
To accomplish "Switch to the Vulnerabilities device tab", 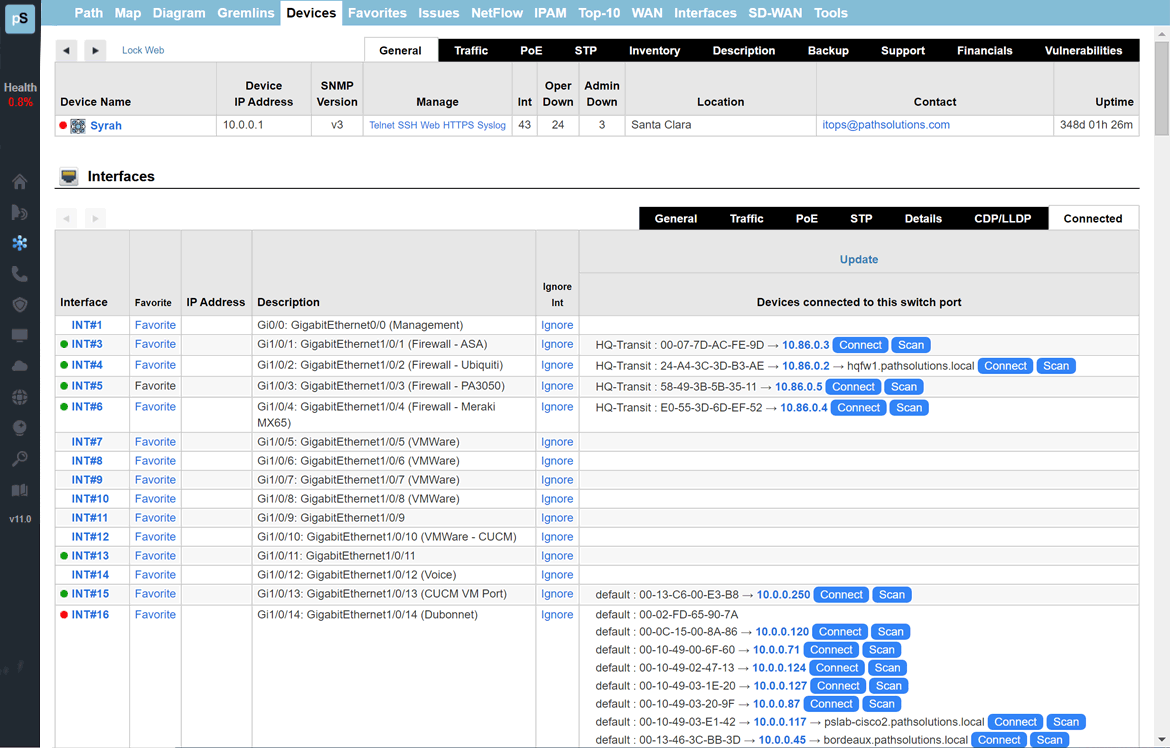I will tap(1083, 50).
